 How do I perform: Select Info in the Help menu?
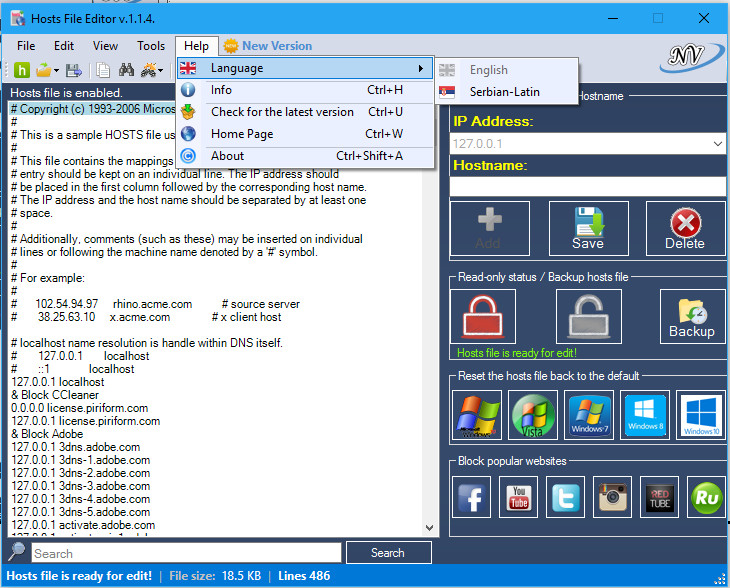[x=305, y=90]
